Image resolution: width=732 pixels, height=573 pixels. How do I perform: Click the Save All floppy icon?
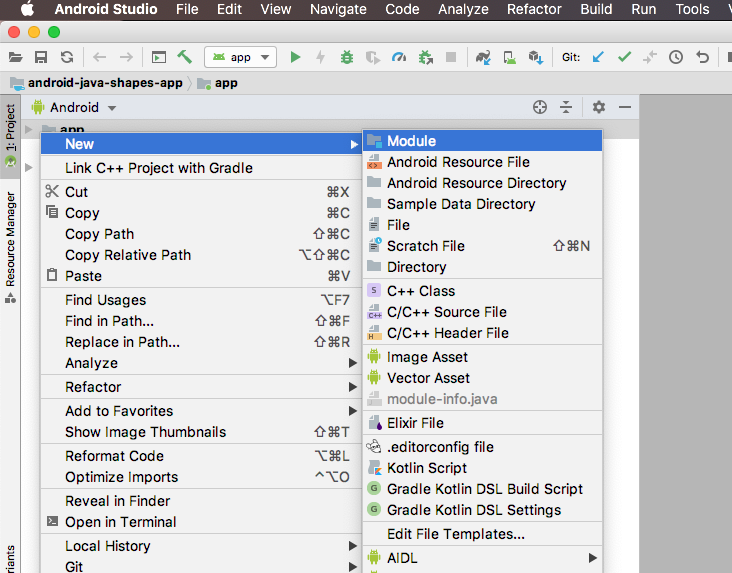tap(41, 57)
